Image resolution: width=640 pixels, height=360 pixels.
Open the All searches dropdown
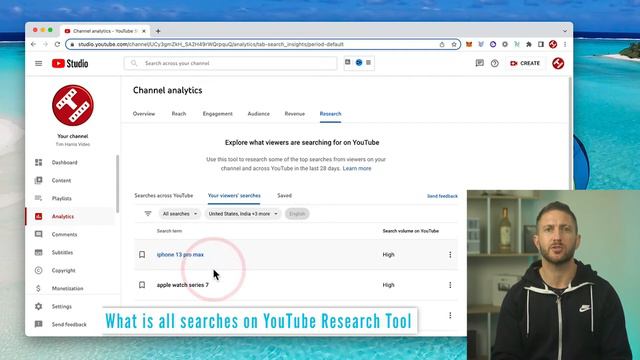pos(180,214)
